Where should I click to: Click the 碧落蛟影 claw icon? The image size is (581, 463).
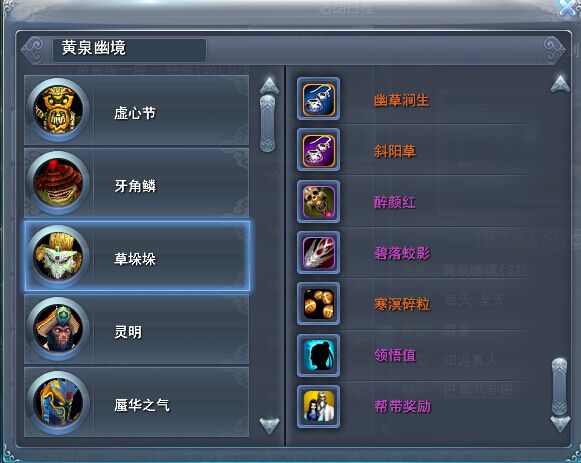pyautogui.click(x=318, y=253)
